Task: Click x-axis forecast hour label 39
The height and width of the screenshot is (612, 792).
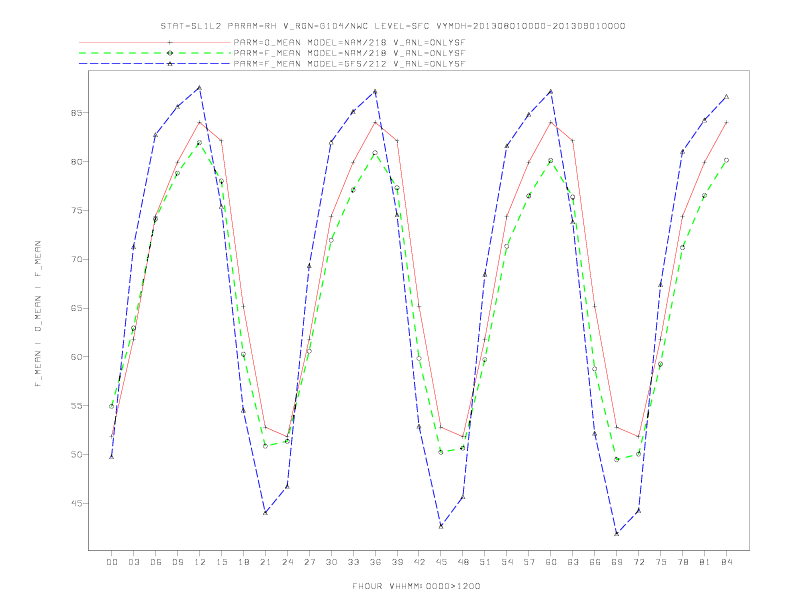Action: coord(398,562)
